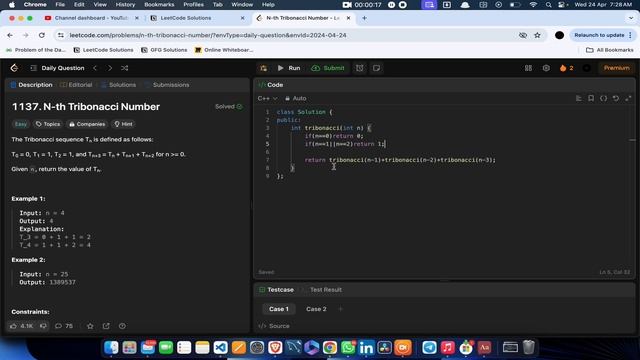Expand the editor to fullscreen
The width and height of the screenshot is (640, 360).
(628, 98)
